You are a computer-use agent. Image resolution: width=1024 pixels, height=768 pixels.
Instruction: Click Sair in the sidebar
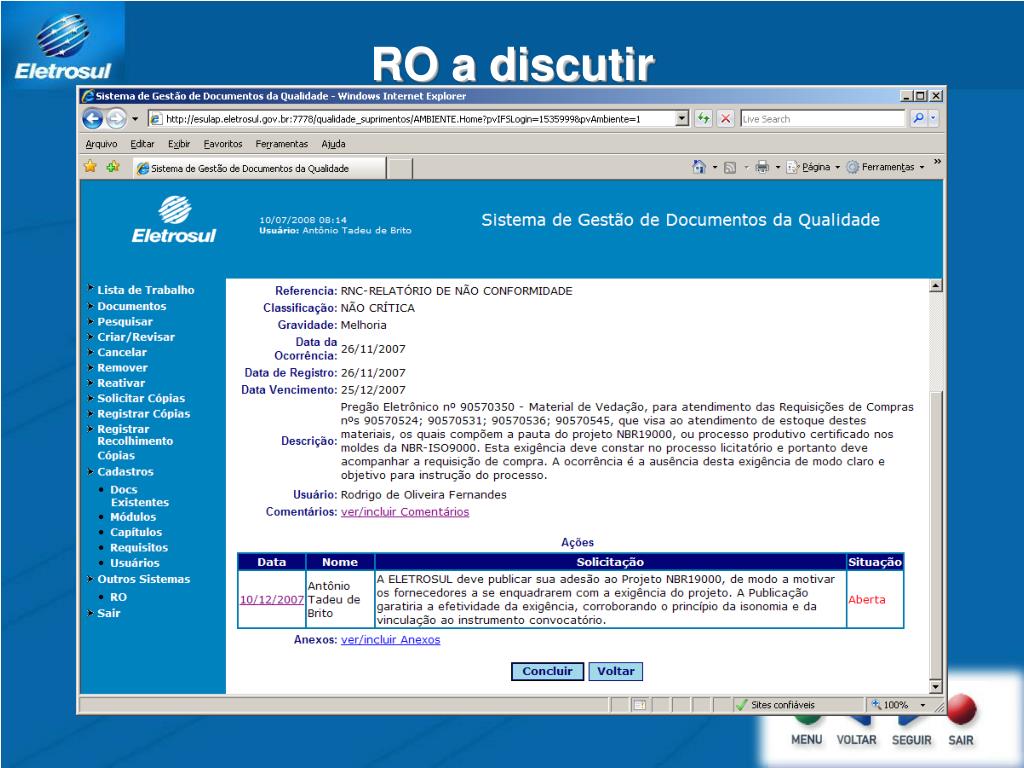(108, 613)
